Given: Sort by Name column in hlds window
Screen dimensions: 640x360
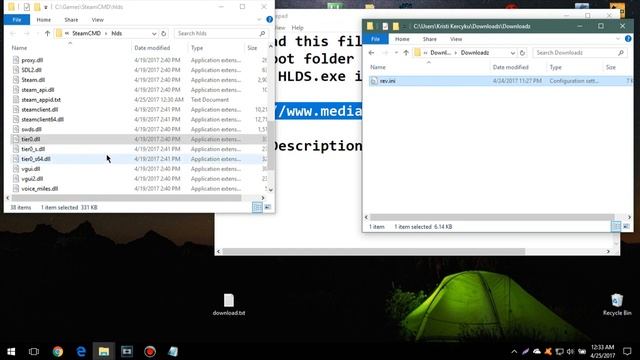Looking at the screenshot, I should point(19,48).
